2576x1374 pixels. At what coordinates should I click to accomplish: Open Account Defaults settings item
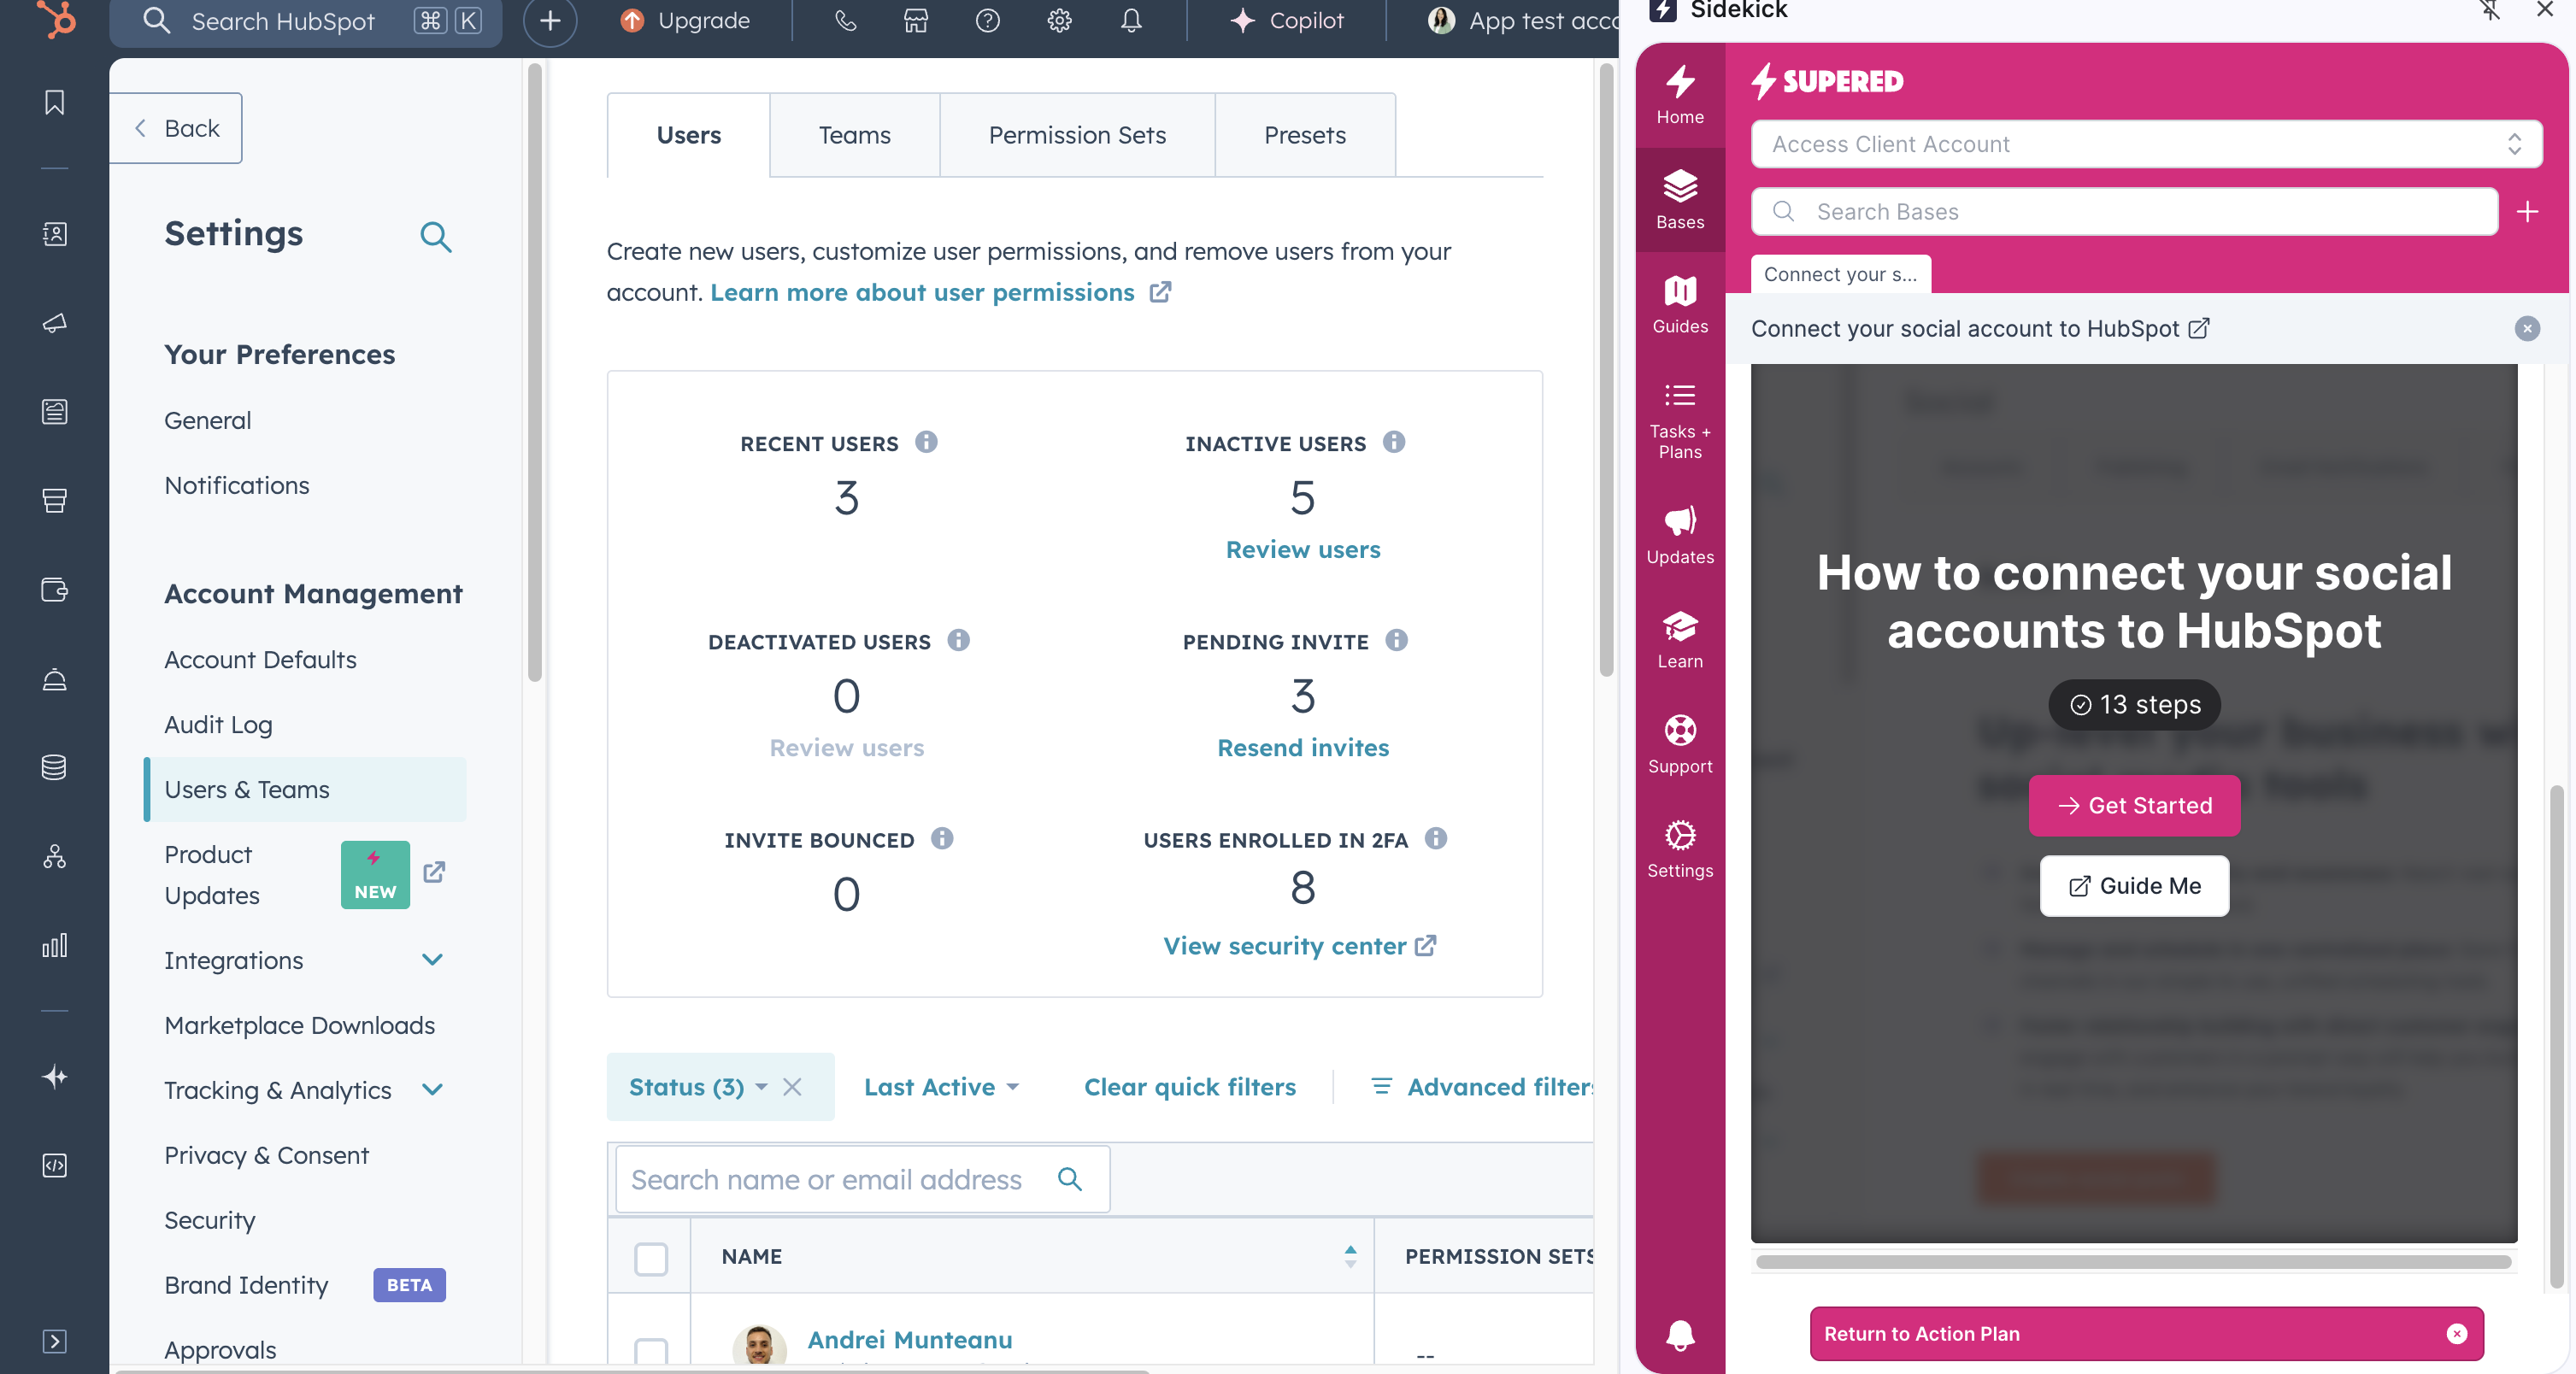click(260, 659)
